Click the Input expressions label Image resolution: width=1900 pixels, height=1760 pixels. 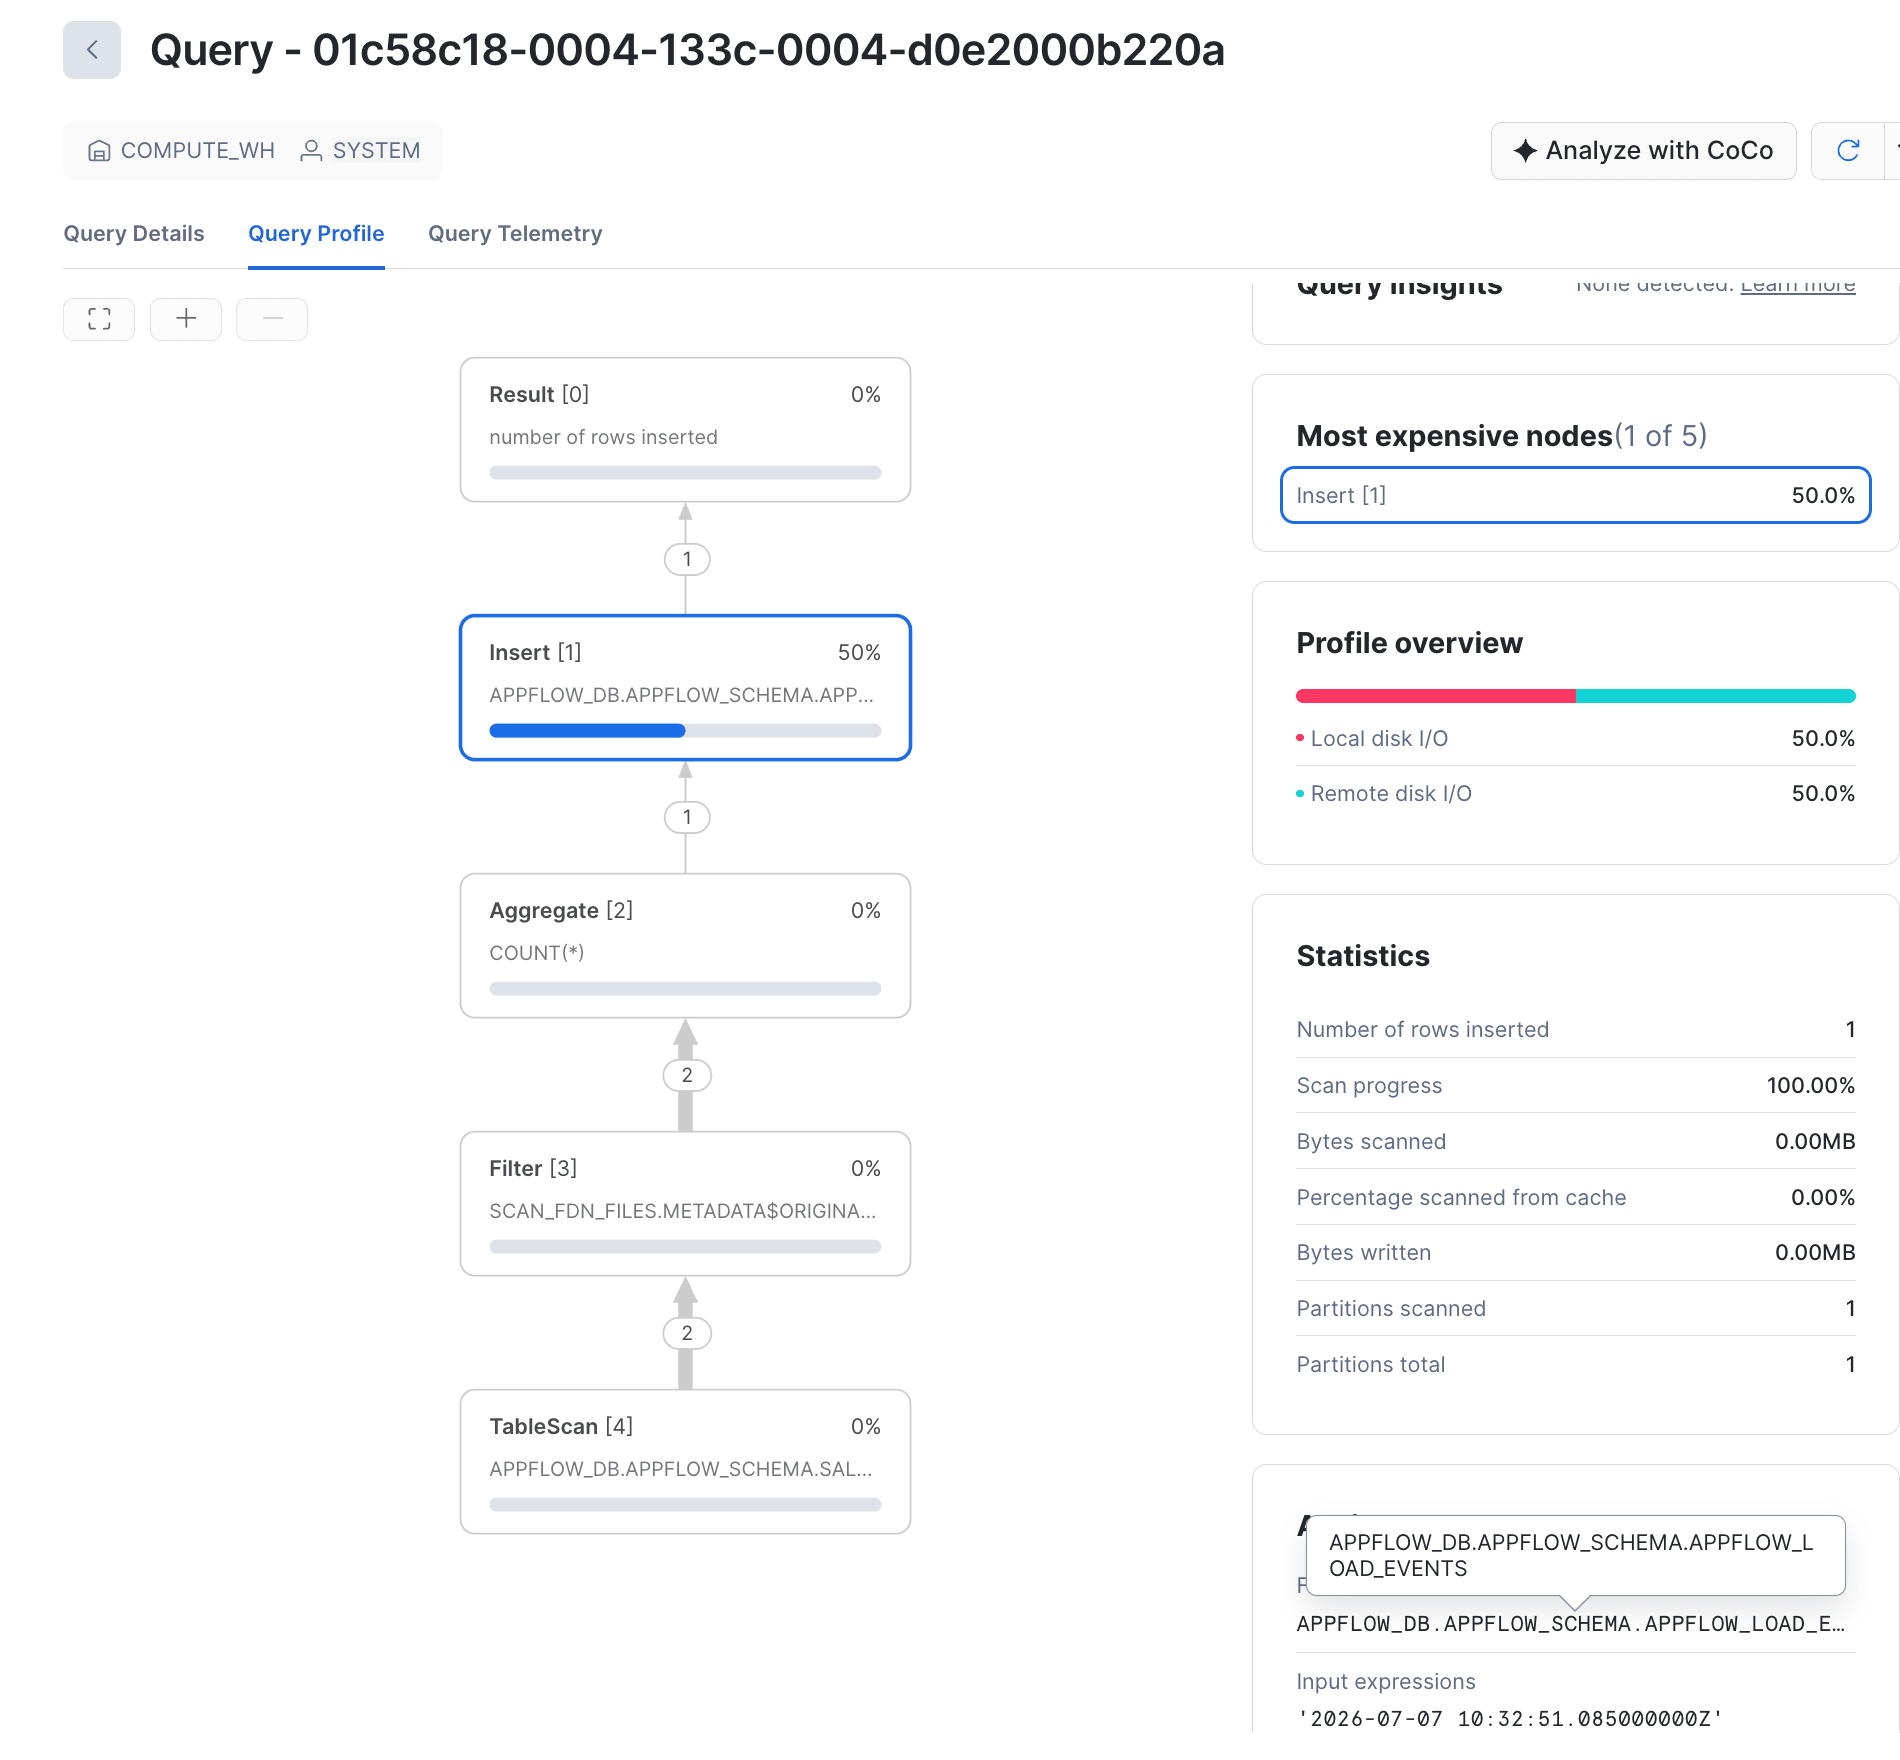(1386, 1682)
